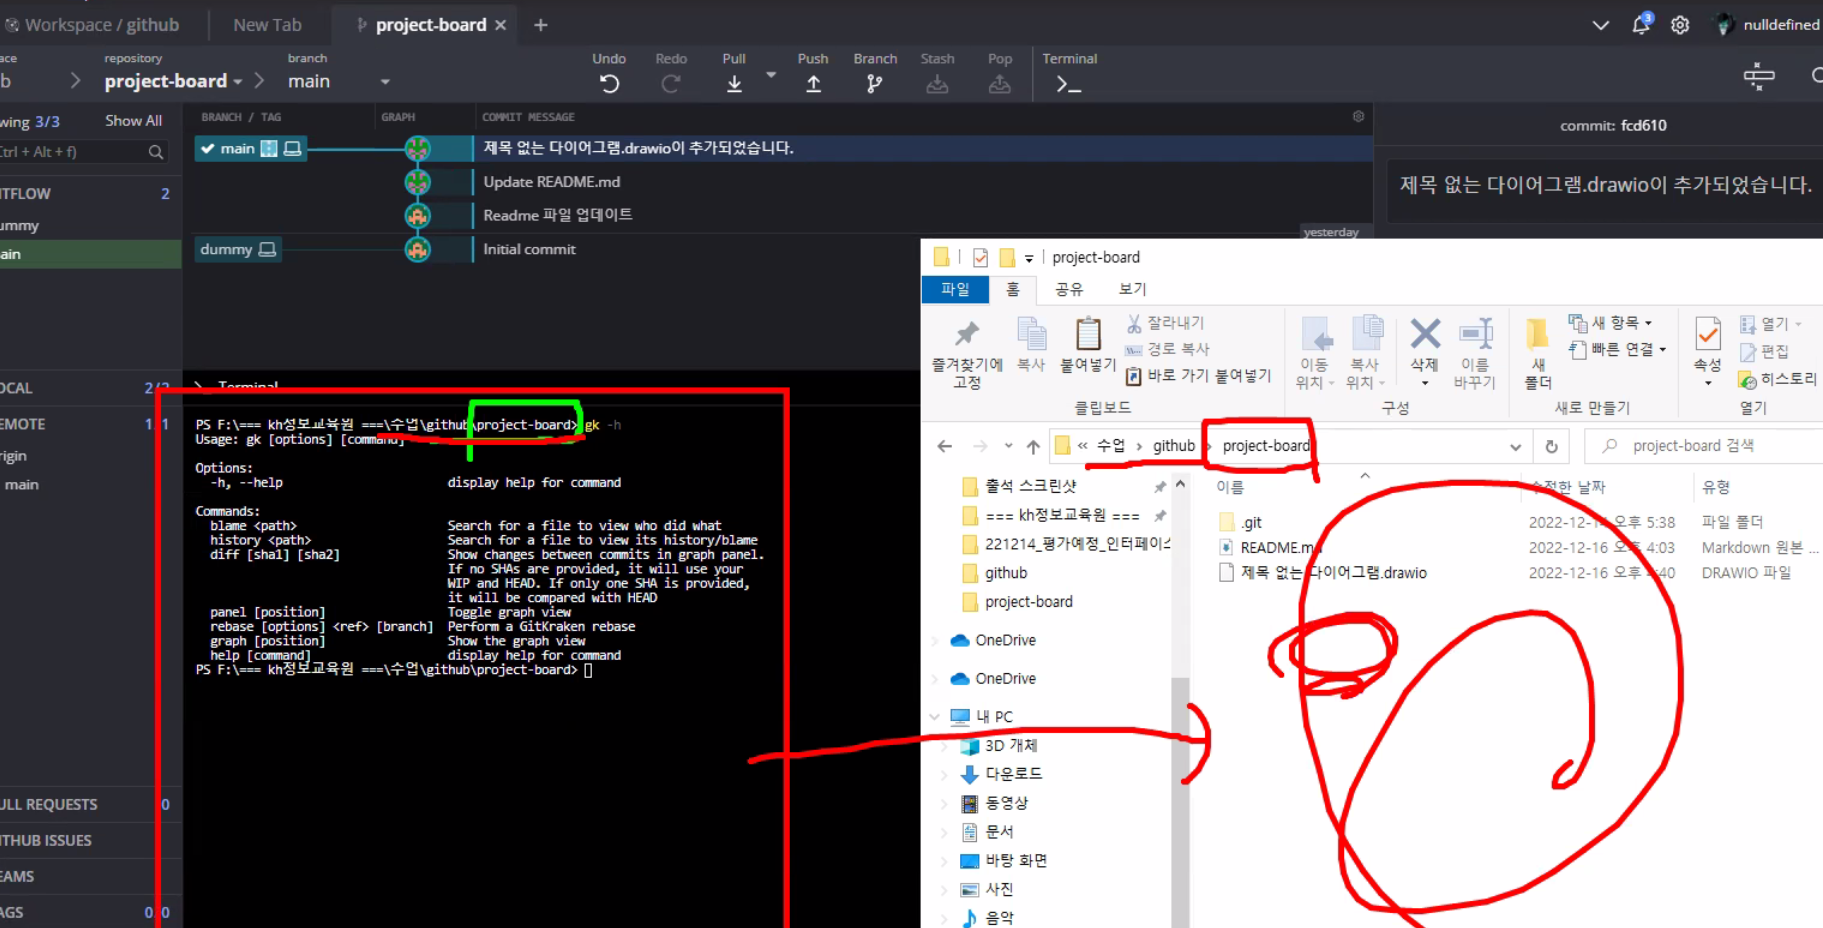Image resolution: width=1823 pixels, height=928 pixels.
Task: Click the project-board 검색 search box
Action: point(1704,446)
